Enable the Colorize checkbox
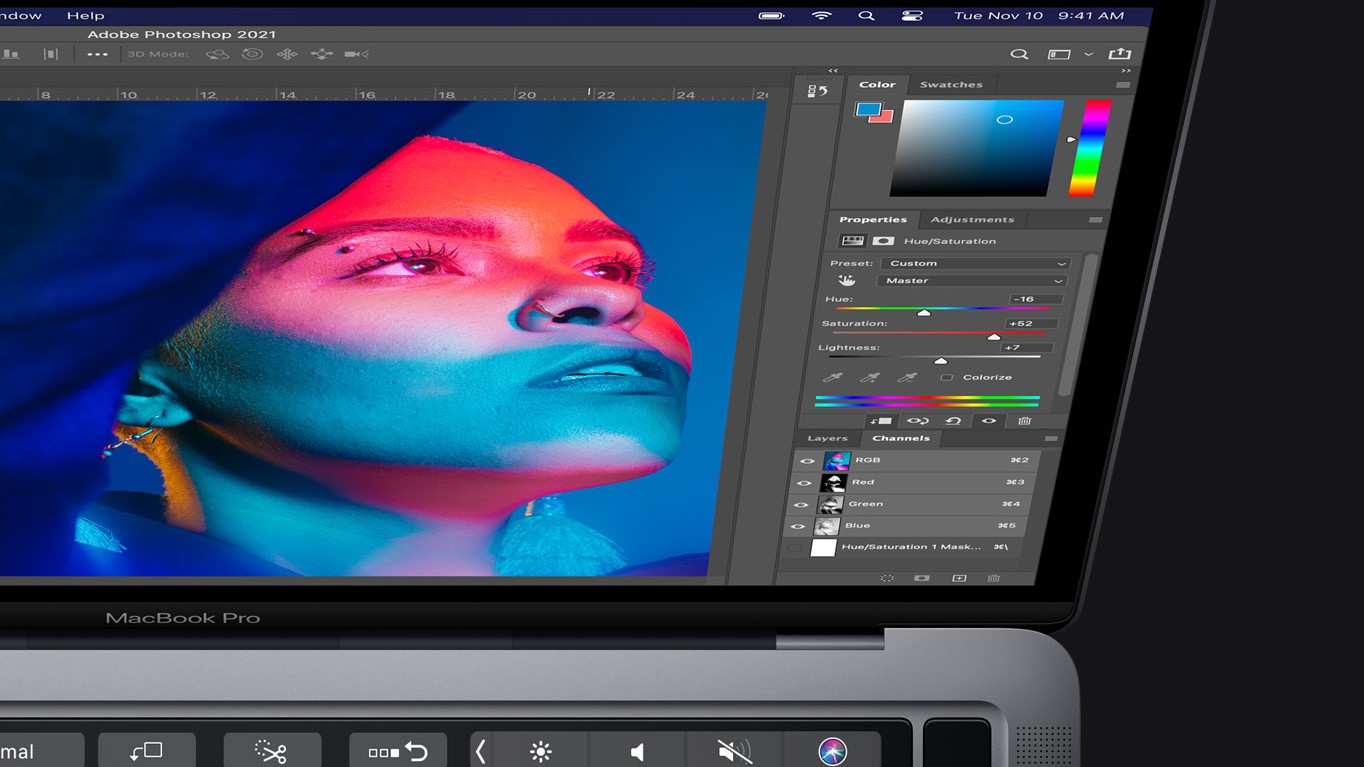This screenshot has width=1364, height=767. coord(946,377)
